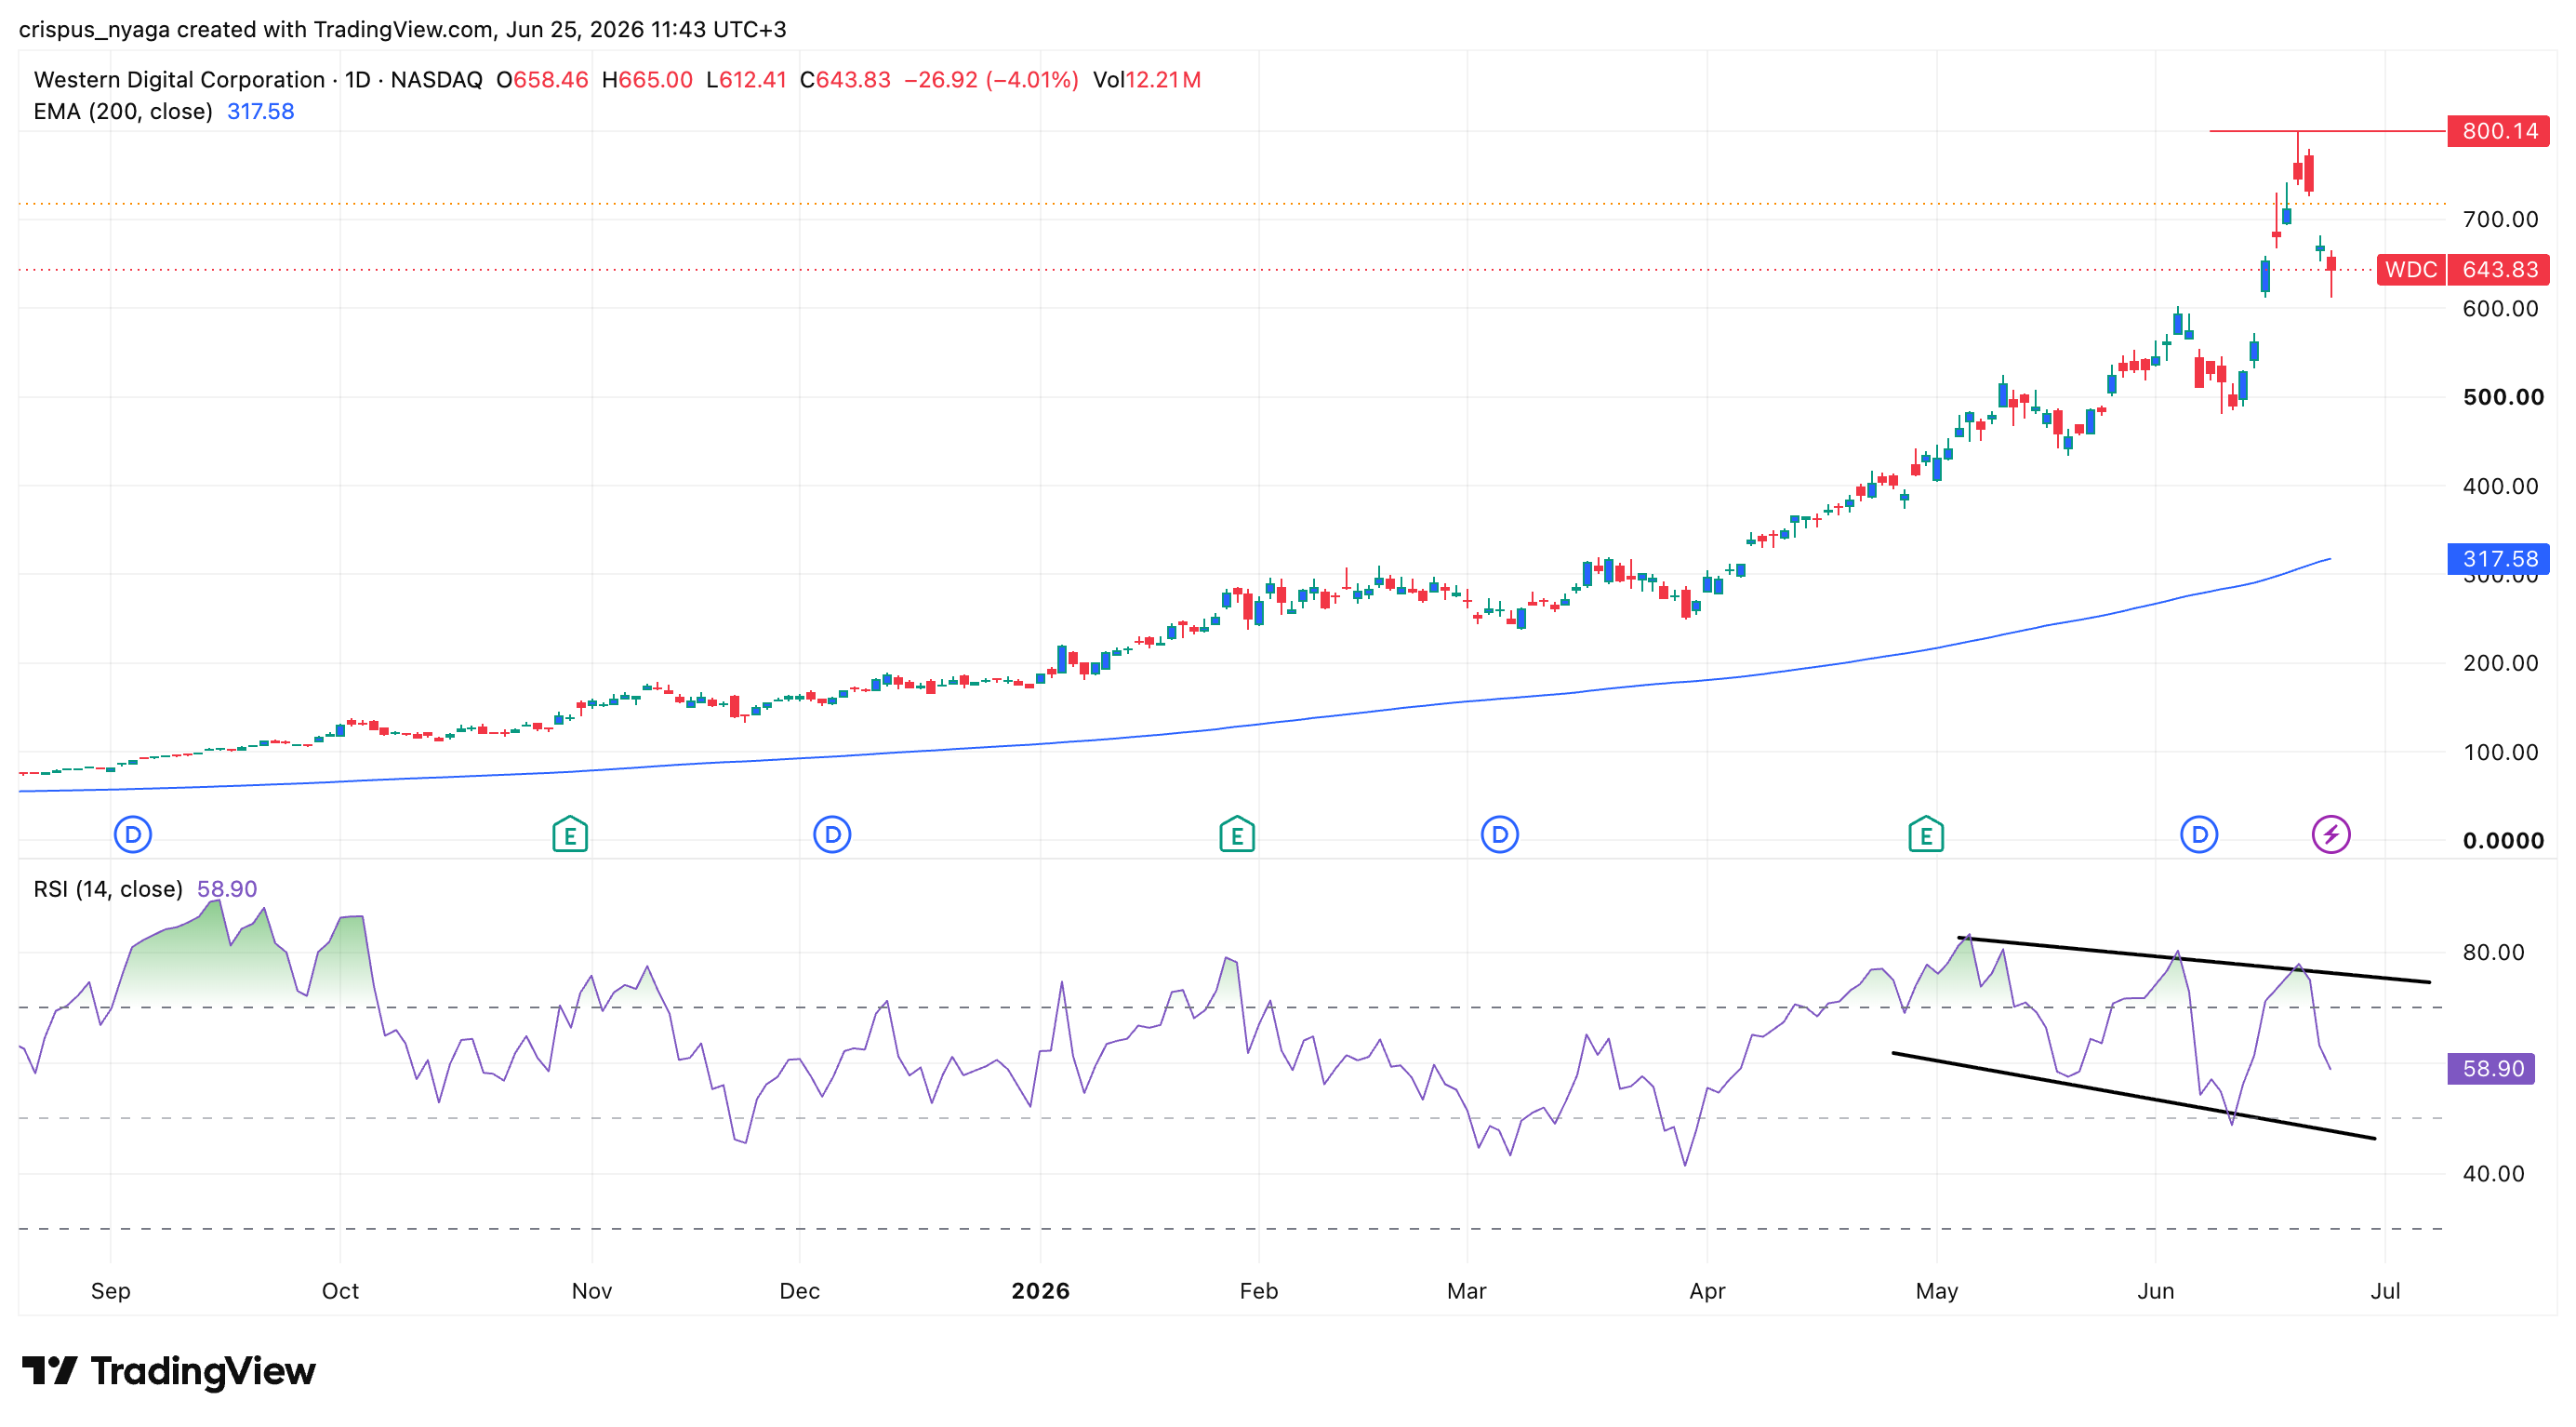Click the red 800.14 price label
2576x1427 pixels.
[x=2498, y=131]
